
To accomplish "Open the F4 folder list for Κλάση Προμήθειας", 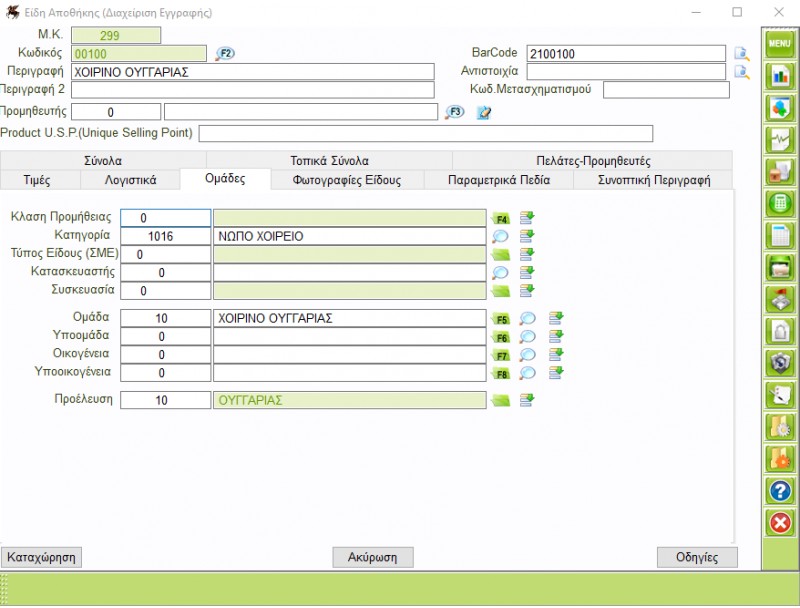I will click(501, 218).
